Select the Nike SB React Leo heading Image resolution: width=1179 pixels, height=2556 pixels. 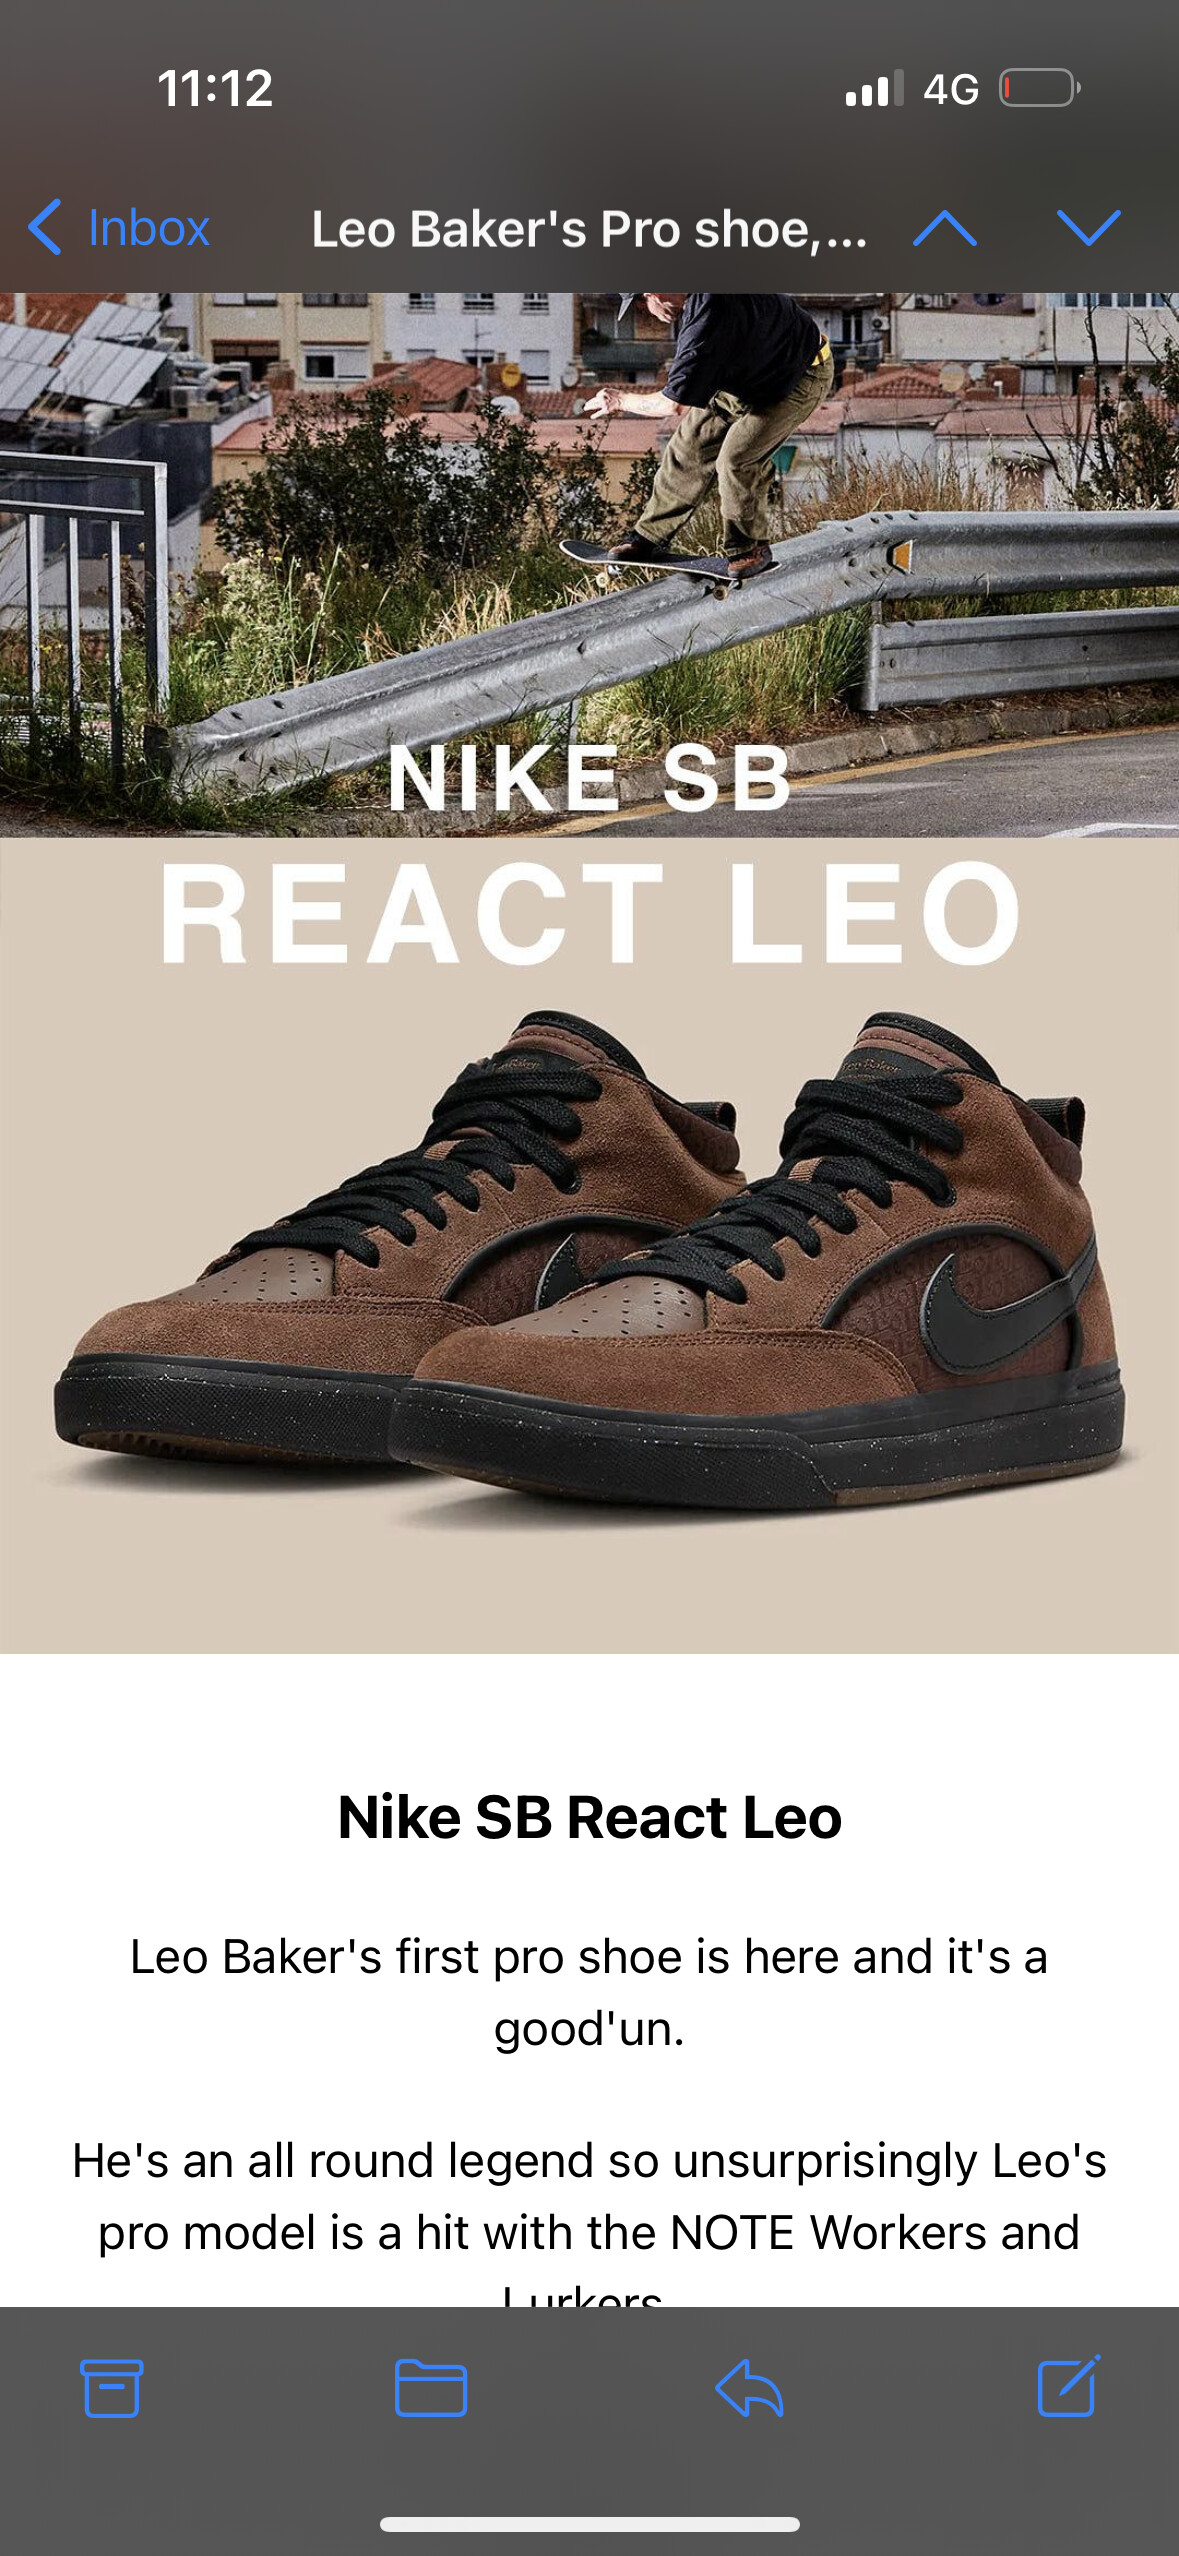tap(589, 1816)
